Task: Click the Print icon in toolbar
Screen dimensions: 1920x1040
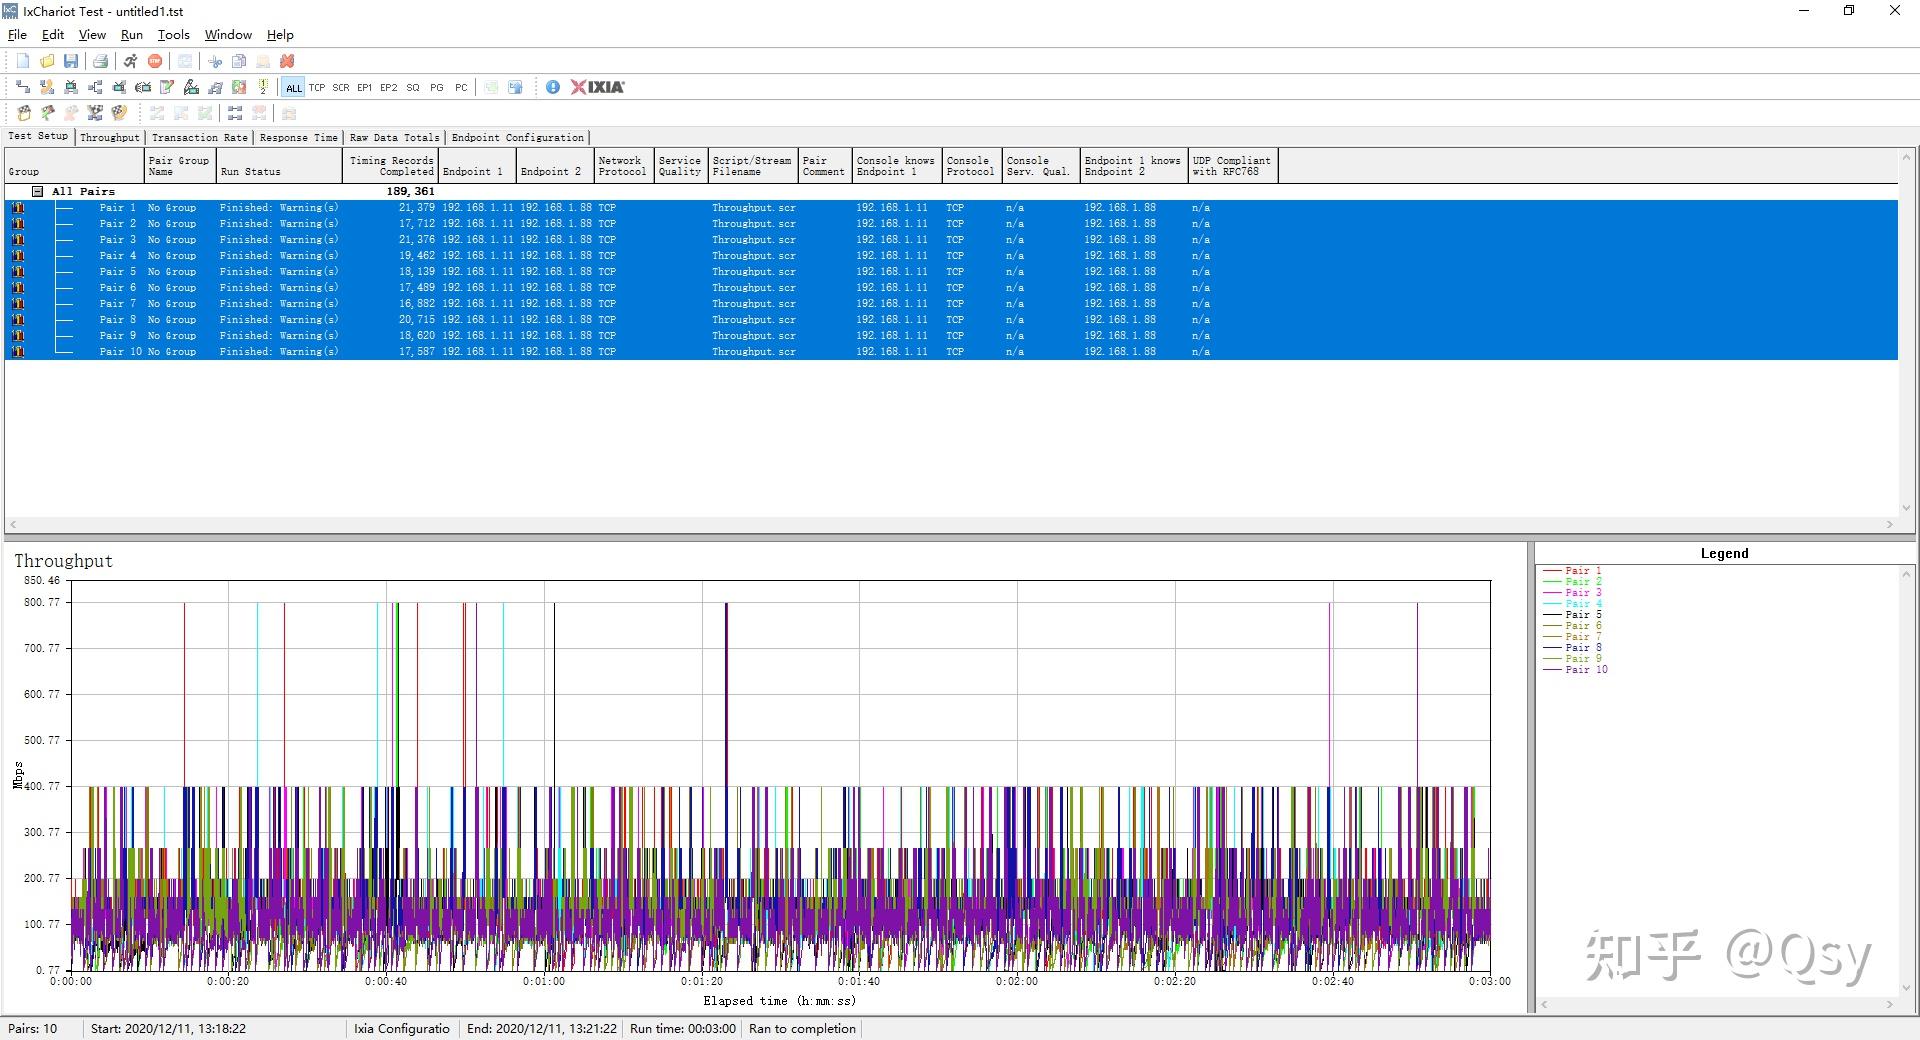Action: tap(100, 61)
